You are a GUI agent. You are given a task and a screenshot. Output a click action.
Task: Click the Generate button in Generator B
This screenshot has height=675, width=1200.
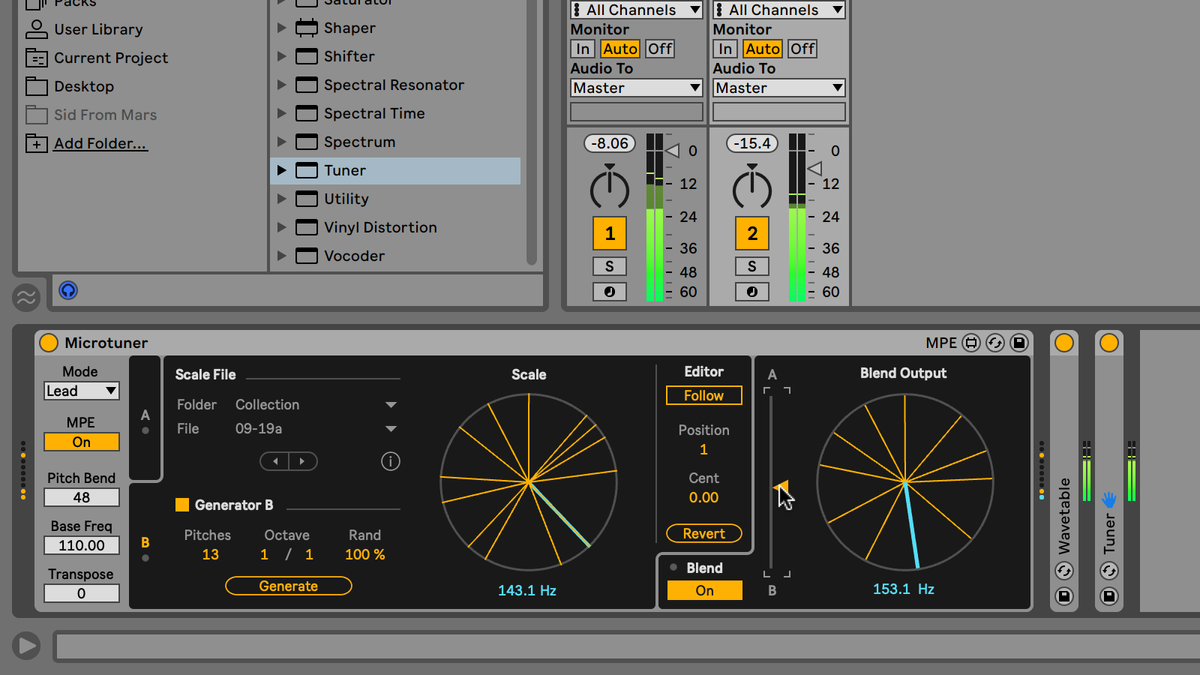point(288,585)
